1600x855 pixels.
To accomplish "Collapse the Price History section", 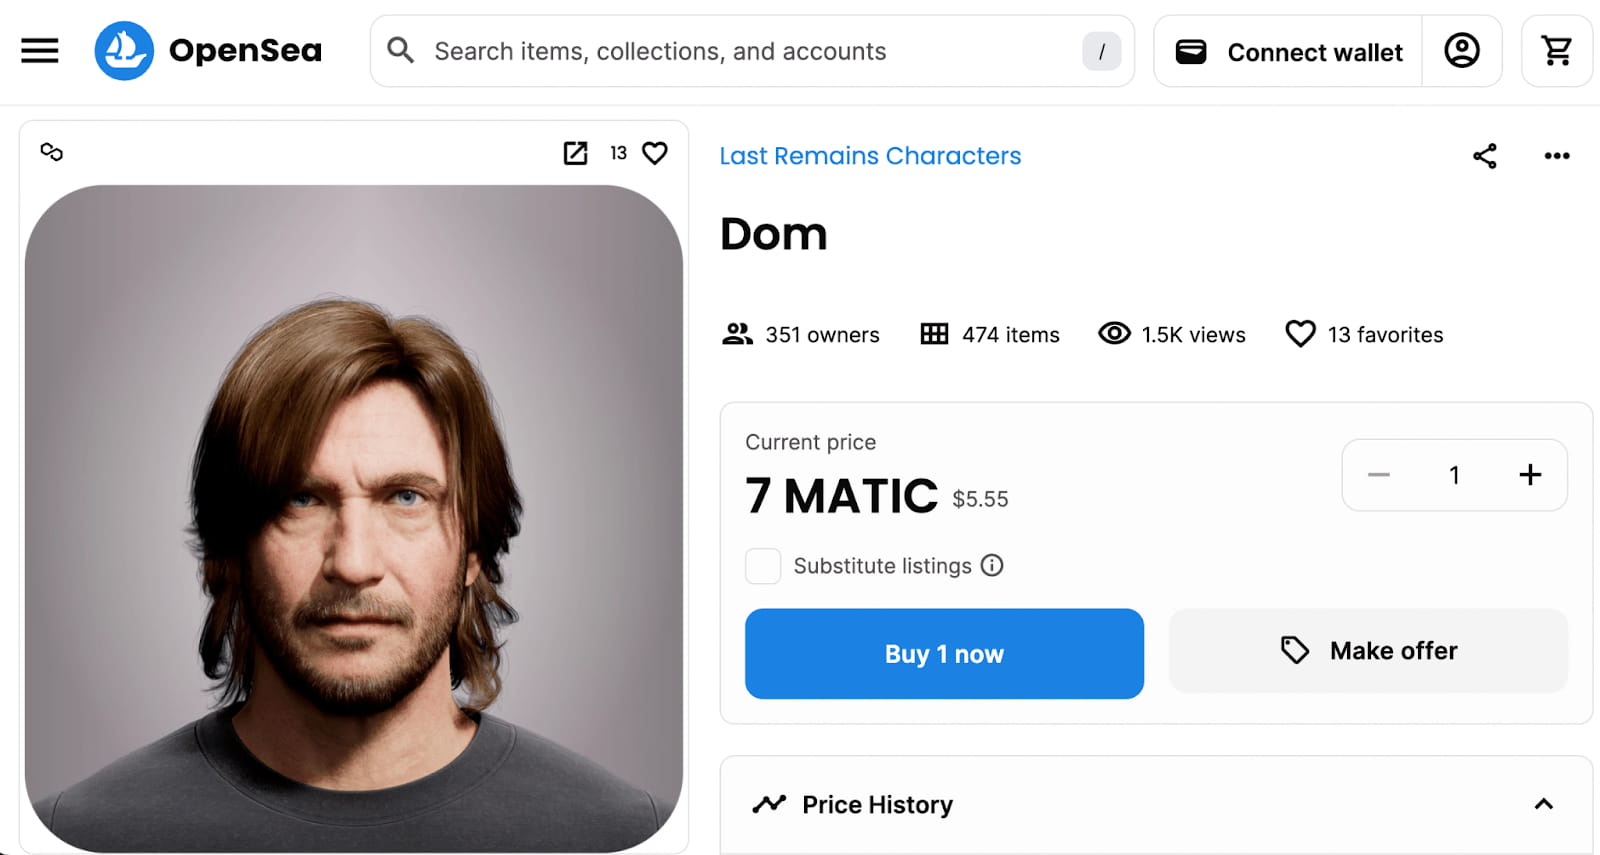I will (1543, 804).
